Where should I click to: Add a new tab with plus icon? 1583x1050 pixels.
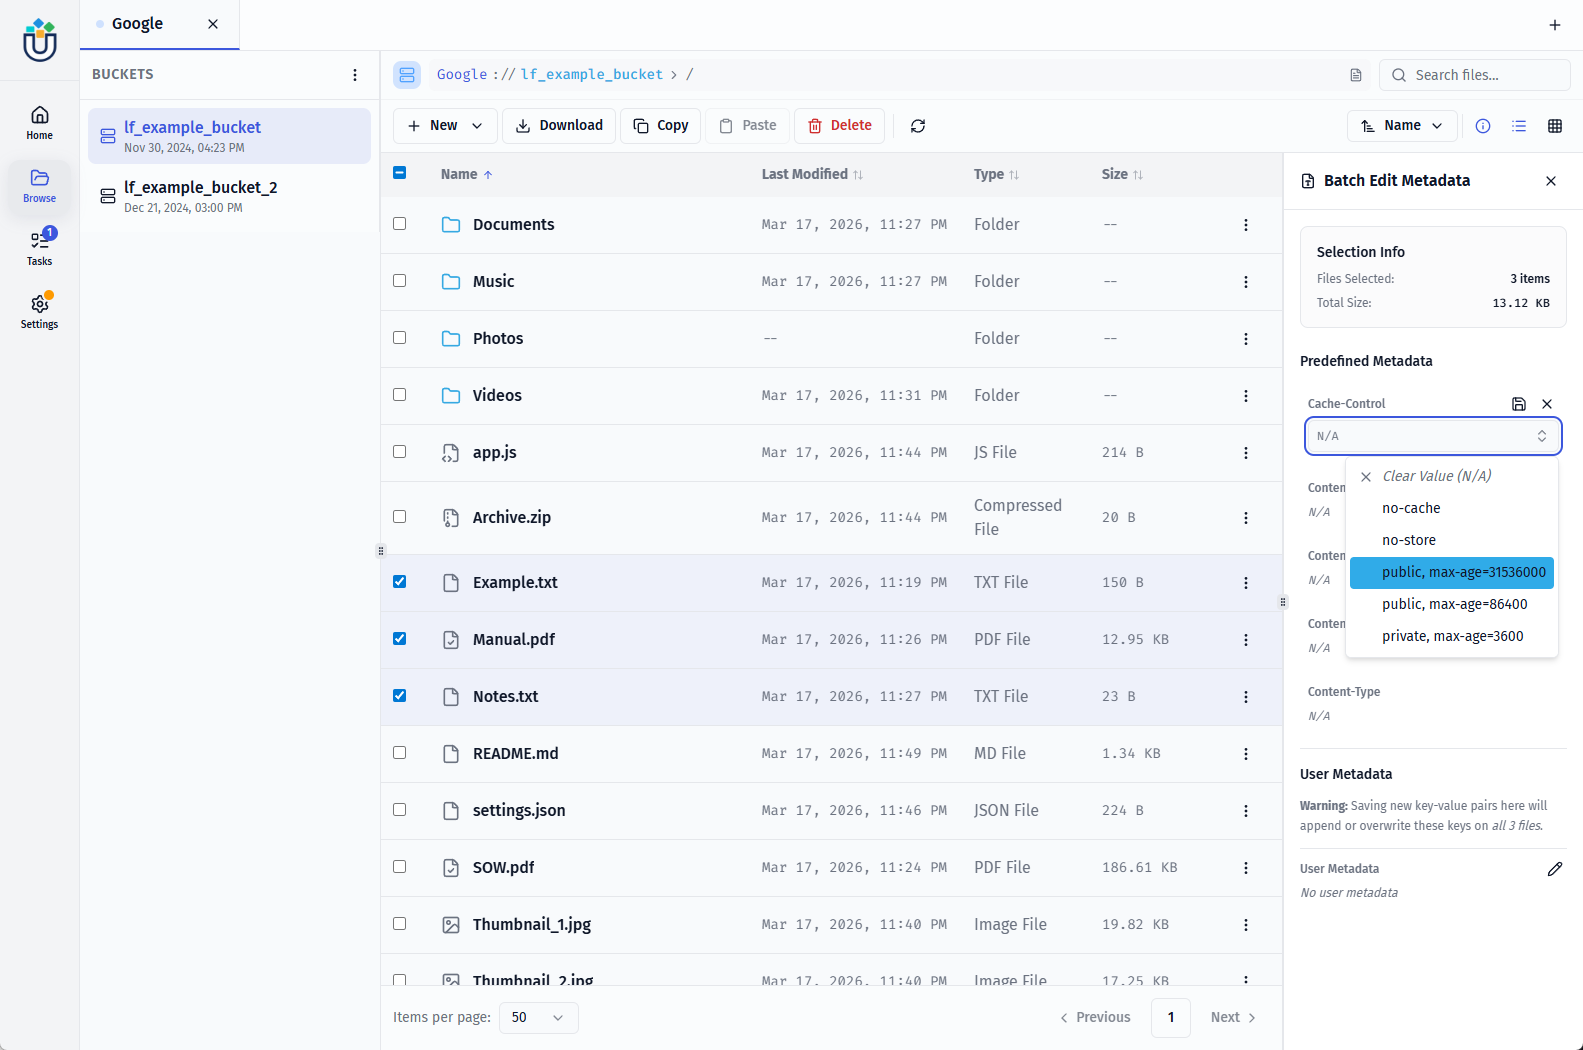pyautogui.click(x=1554, y=25)
